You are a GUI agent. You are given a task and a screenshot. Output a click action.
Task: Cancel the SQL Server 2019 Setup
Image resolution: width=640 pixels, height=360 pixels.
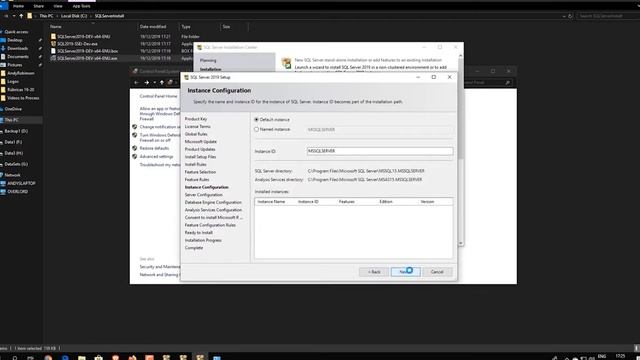pos(437,272)
